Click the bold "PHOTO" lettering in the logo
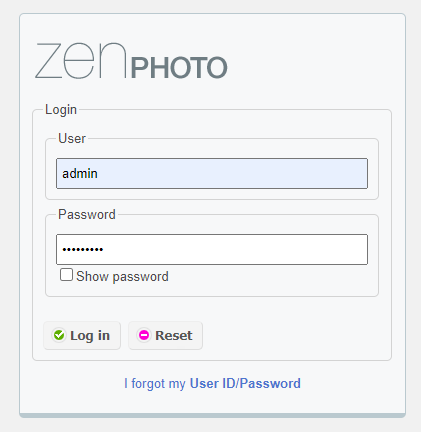 tap(179, 68)
